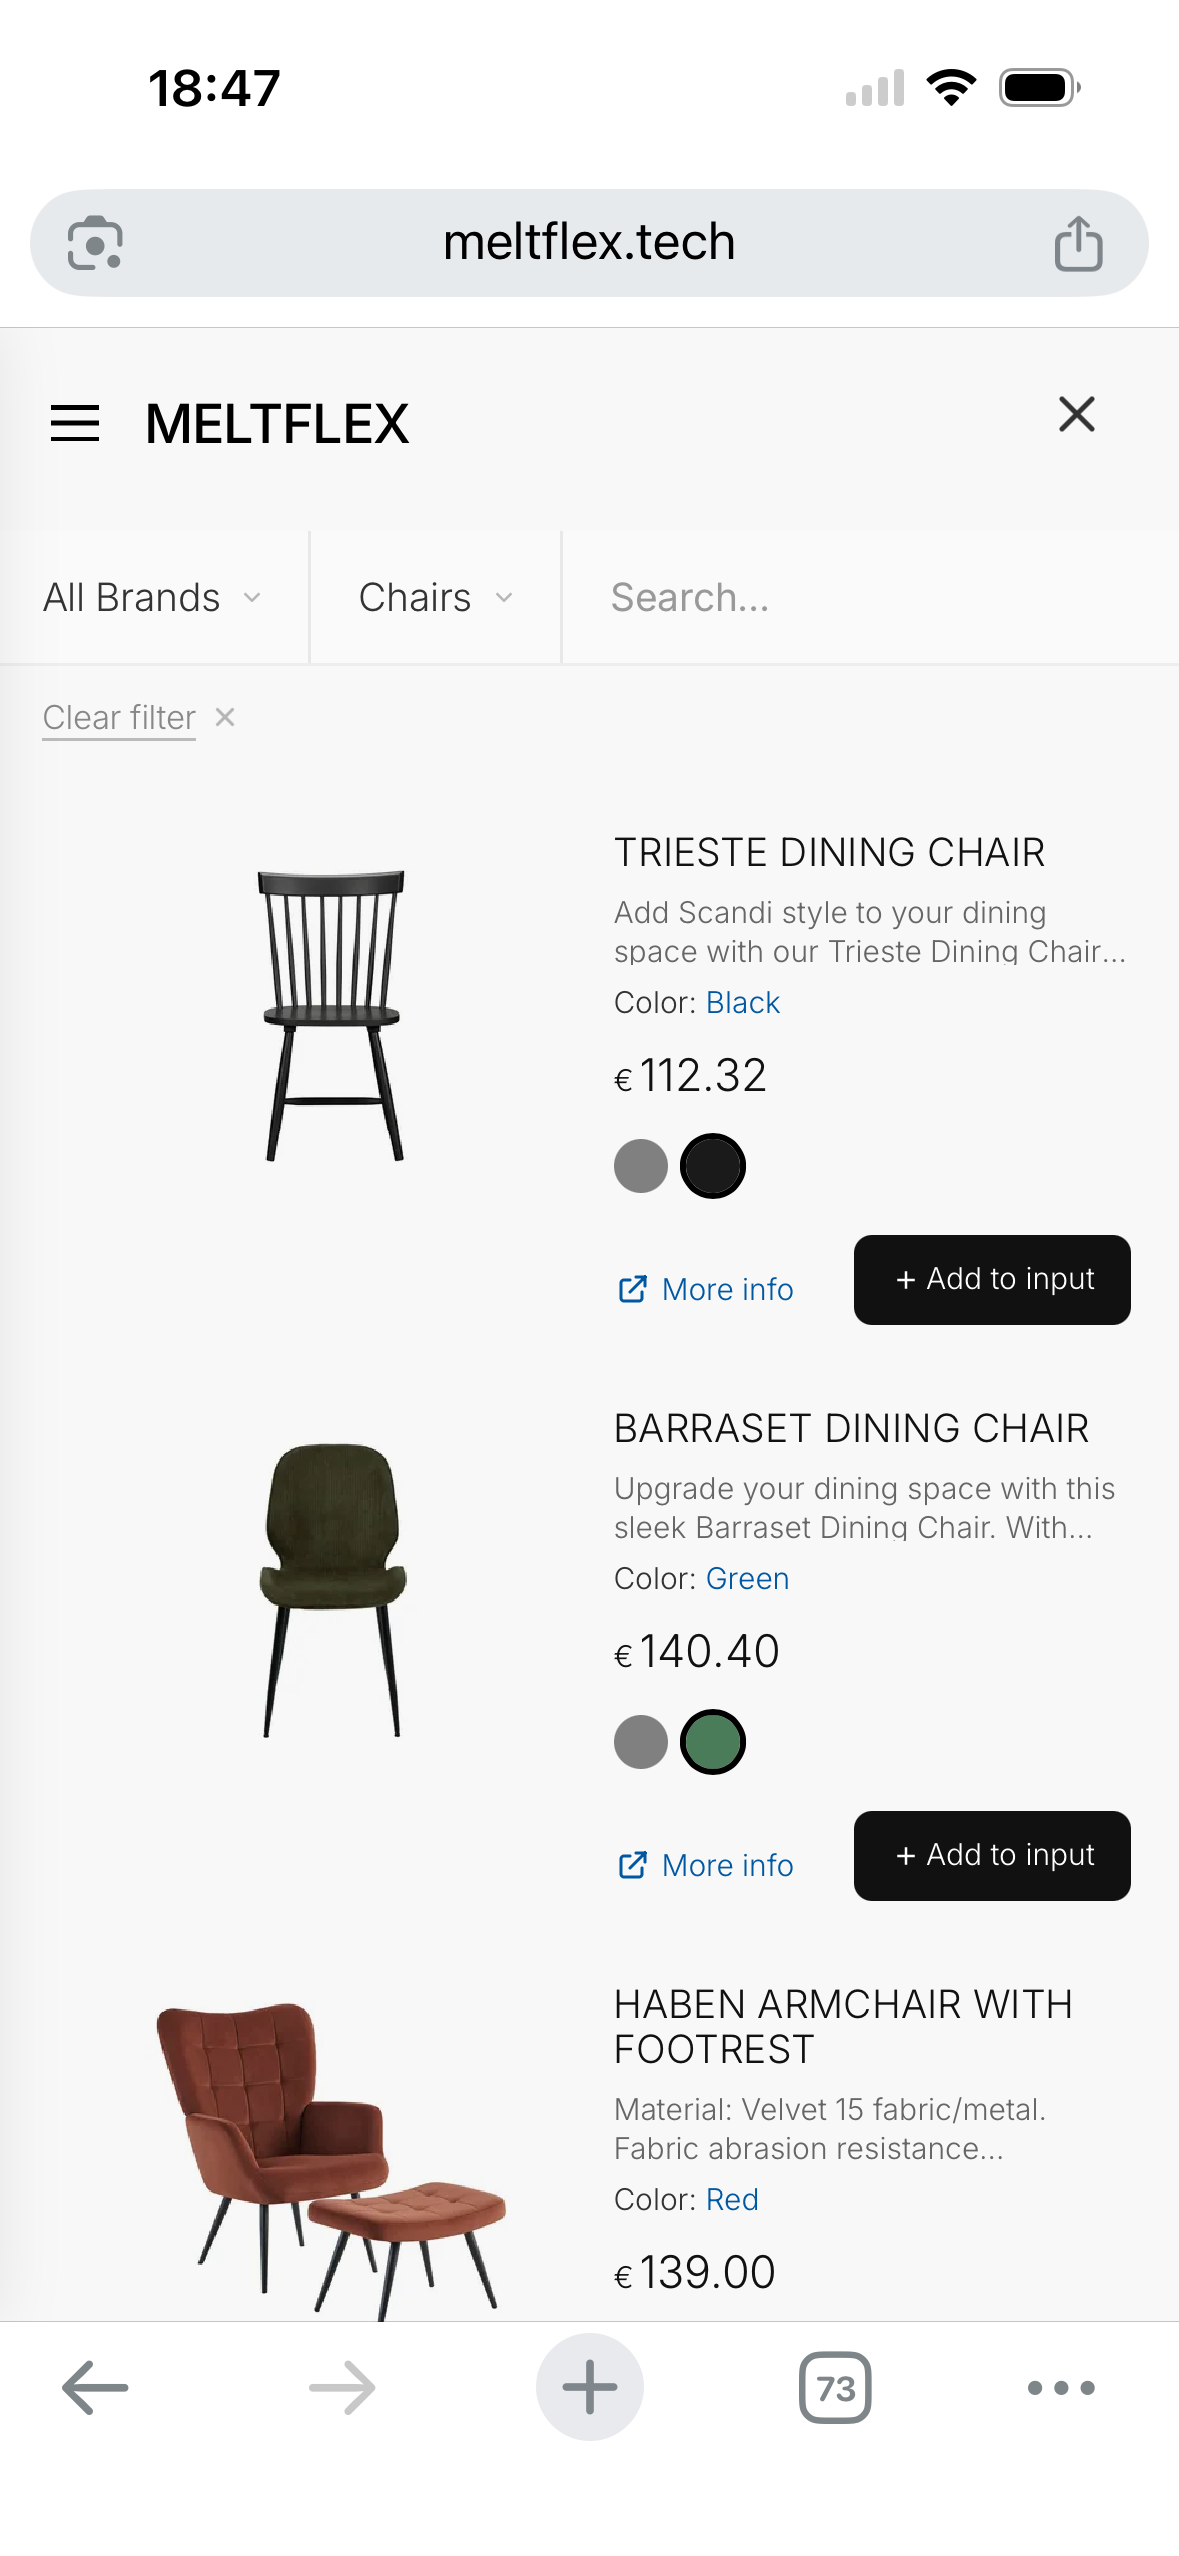Expand the Chairs category dropdown
The width and height of the screenshot is (1179, 2556).
[435, 598]
